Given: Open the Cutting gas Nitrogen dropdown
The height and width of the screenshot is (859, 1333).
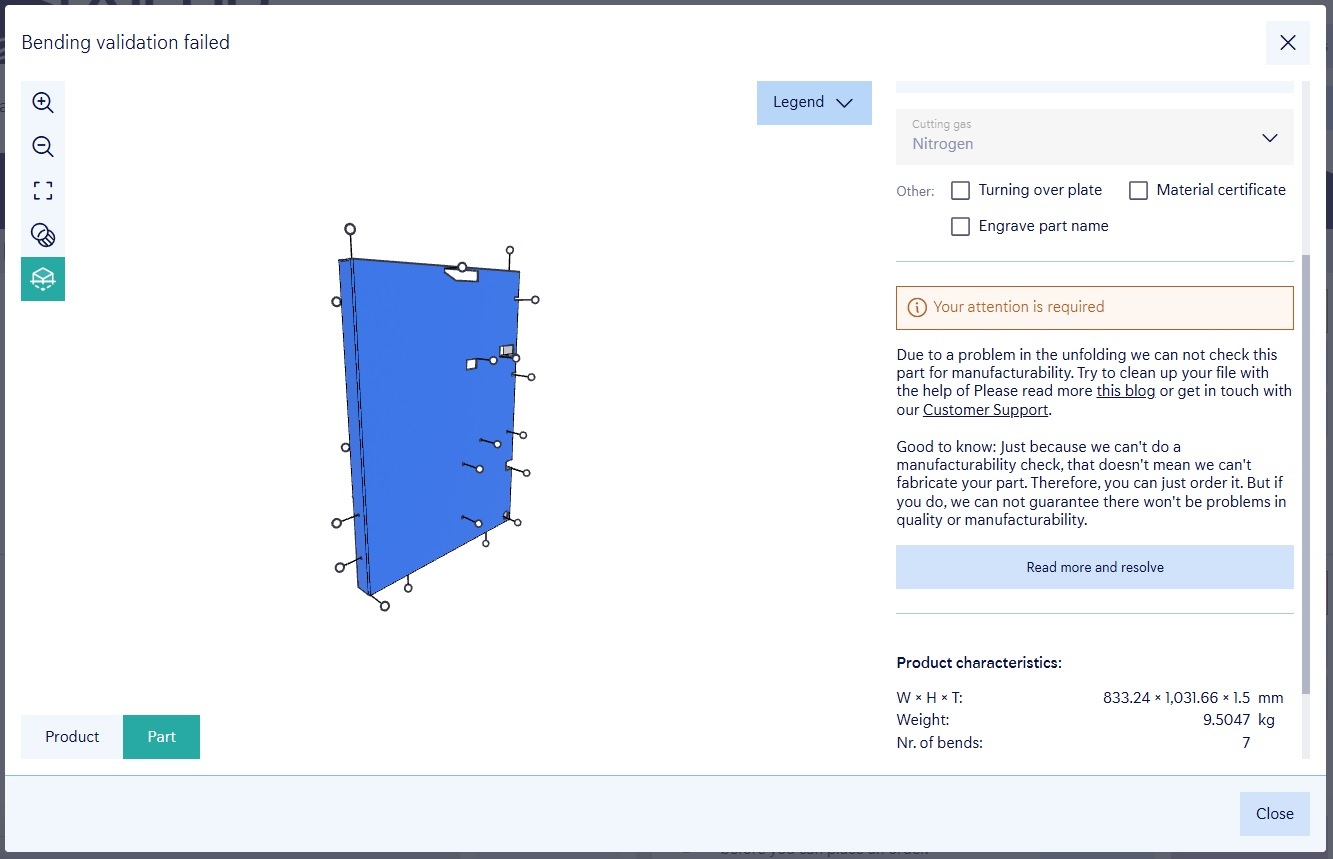Looking at the screenshot, I should pos(1080,137).
